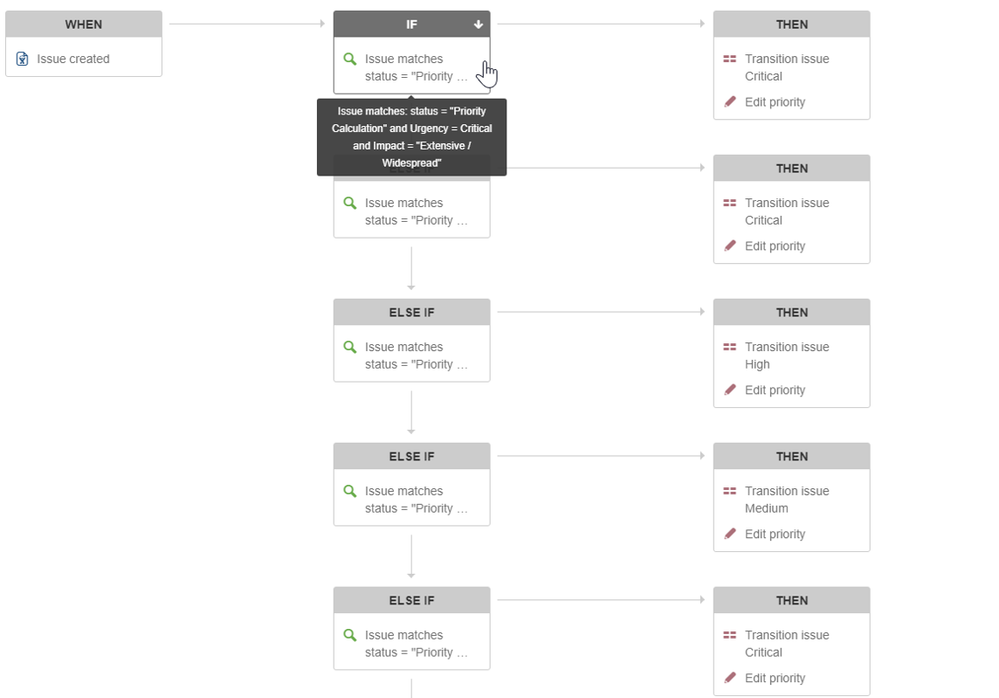Click the pencil icon in the Medium THEN block
Screen dimensions: 999x698
click(x=728, y=533)
